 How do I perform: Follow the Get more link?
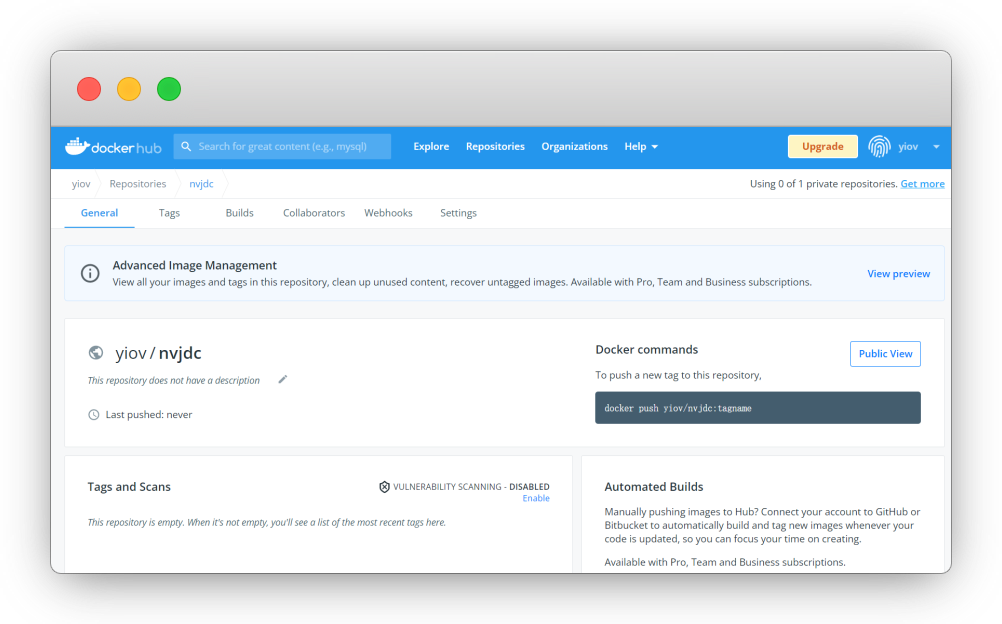[x=922, y=184]
